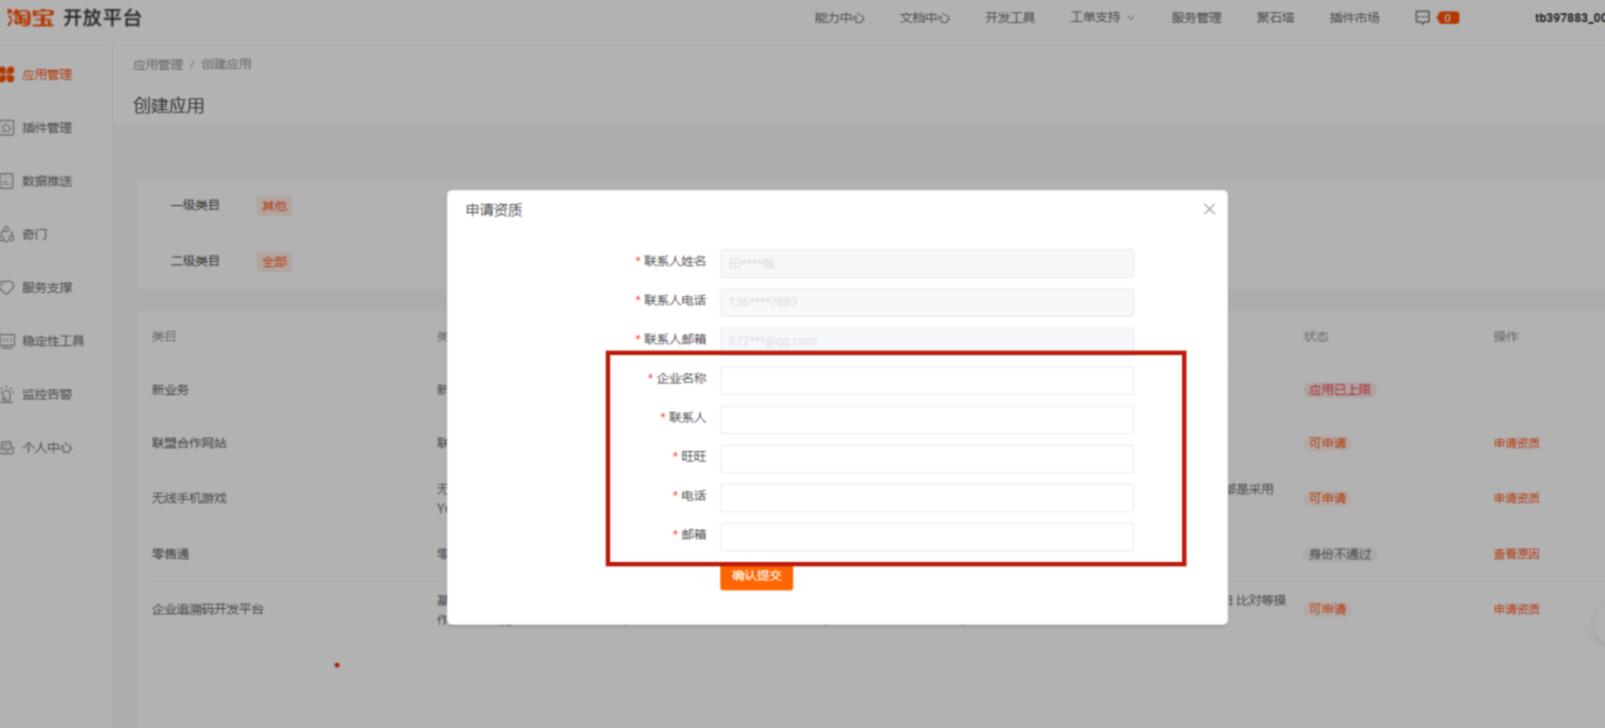Screen dimensions: 1605x728
Task: Click the 稳定性工具 sidebar icon
Action: [x=7, y=341]
